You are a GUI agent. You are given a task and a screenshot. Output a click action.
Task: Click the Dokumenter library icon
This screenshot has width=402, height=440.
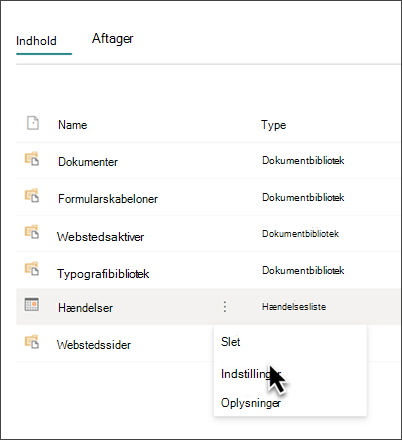point(32,159)
